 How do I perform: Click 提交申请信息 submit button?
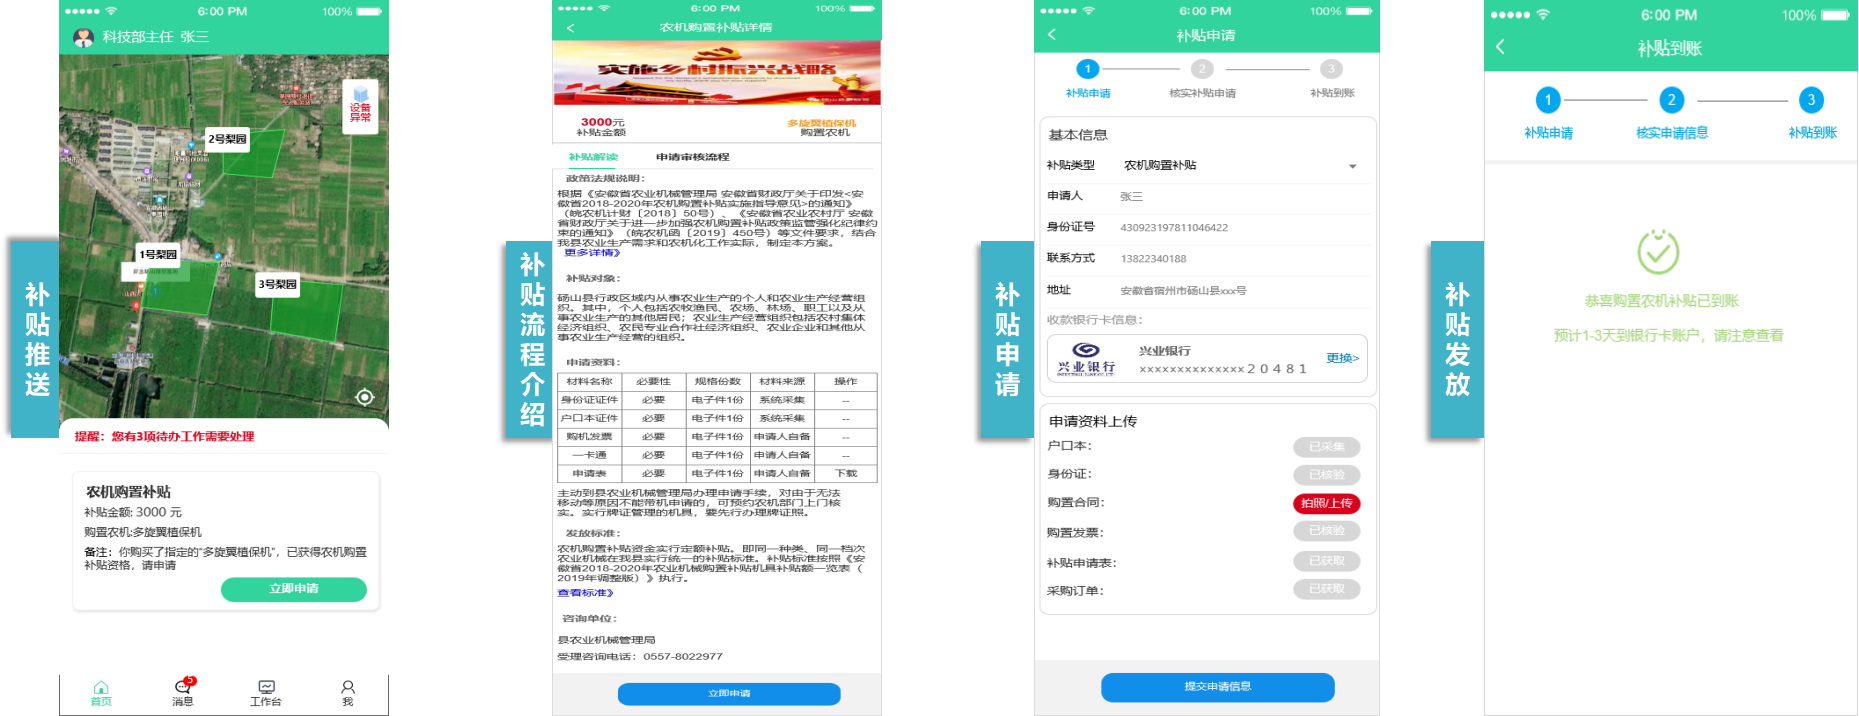pyautogui.click(x=1217, y=687)
